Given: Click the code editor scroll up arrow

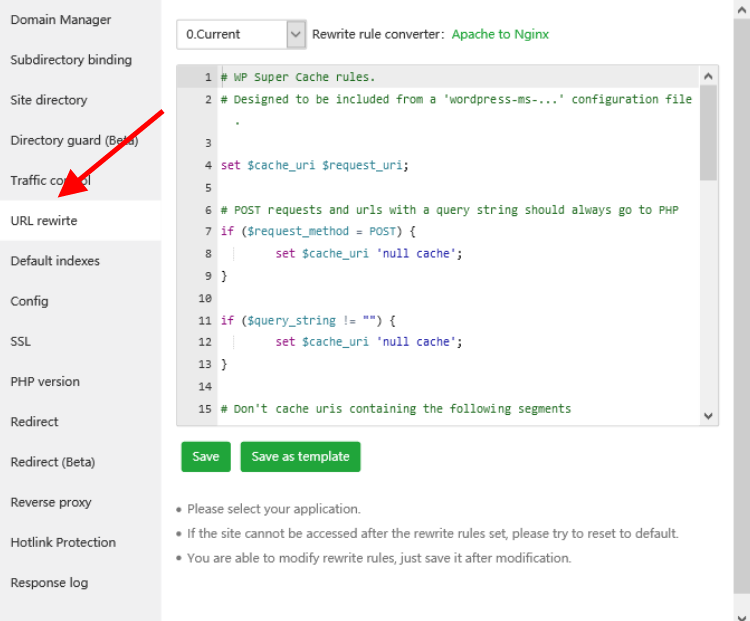Looking at the screenshot, I should point(709,76).
